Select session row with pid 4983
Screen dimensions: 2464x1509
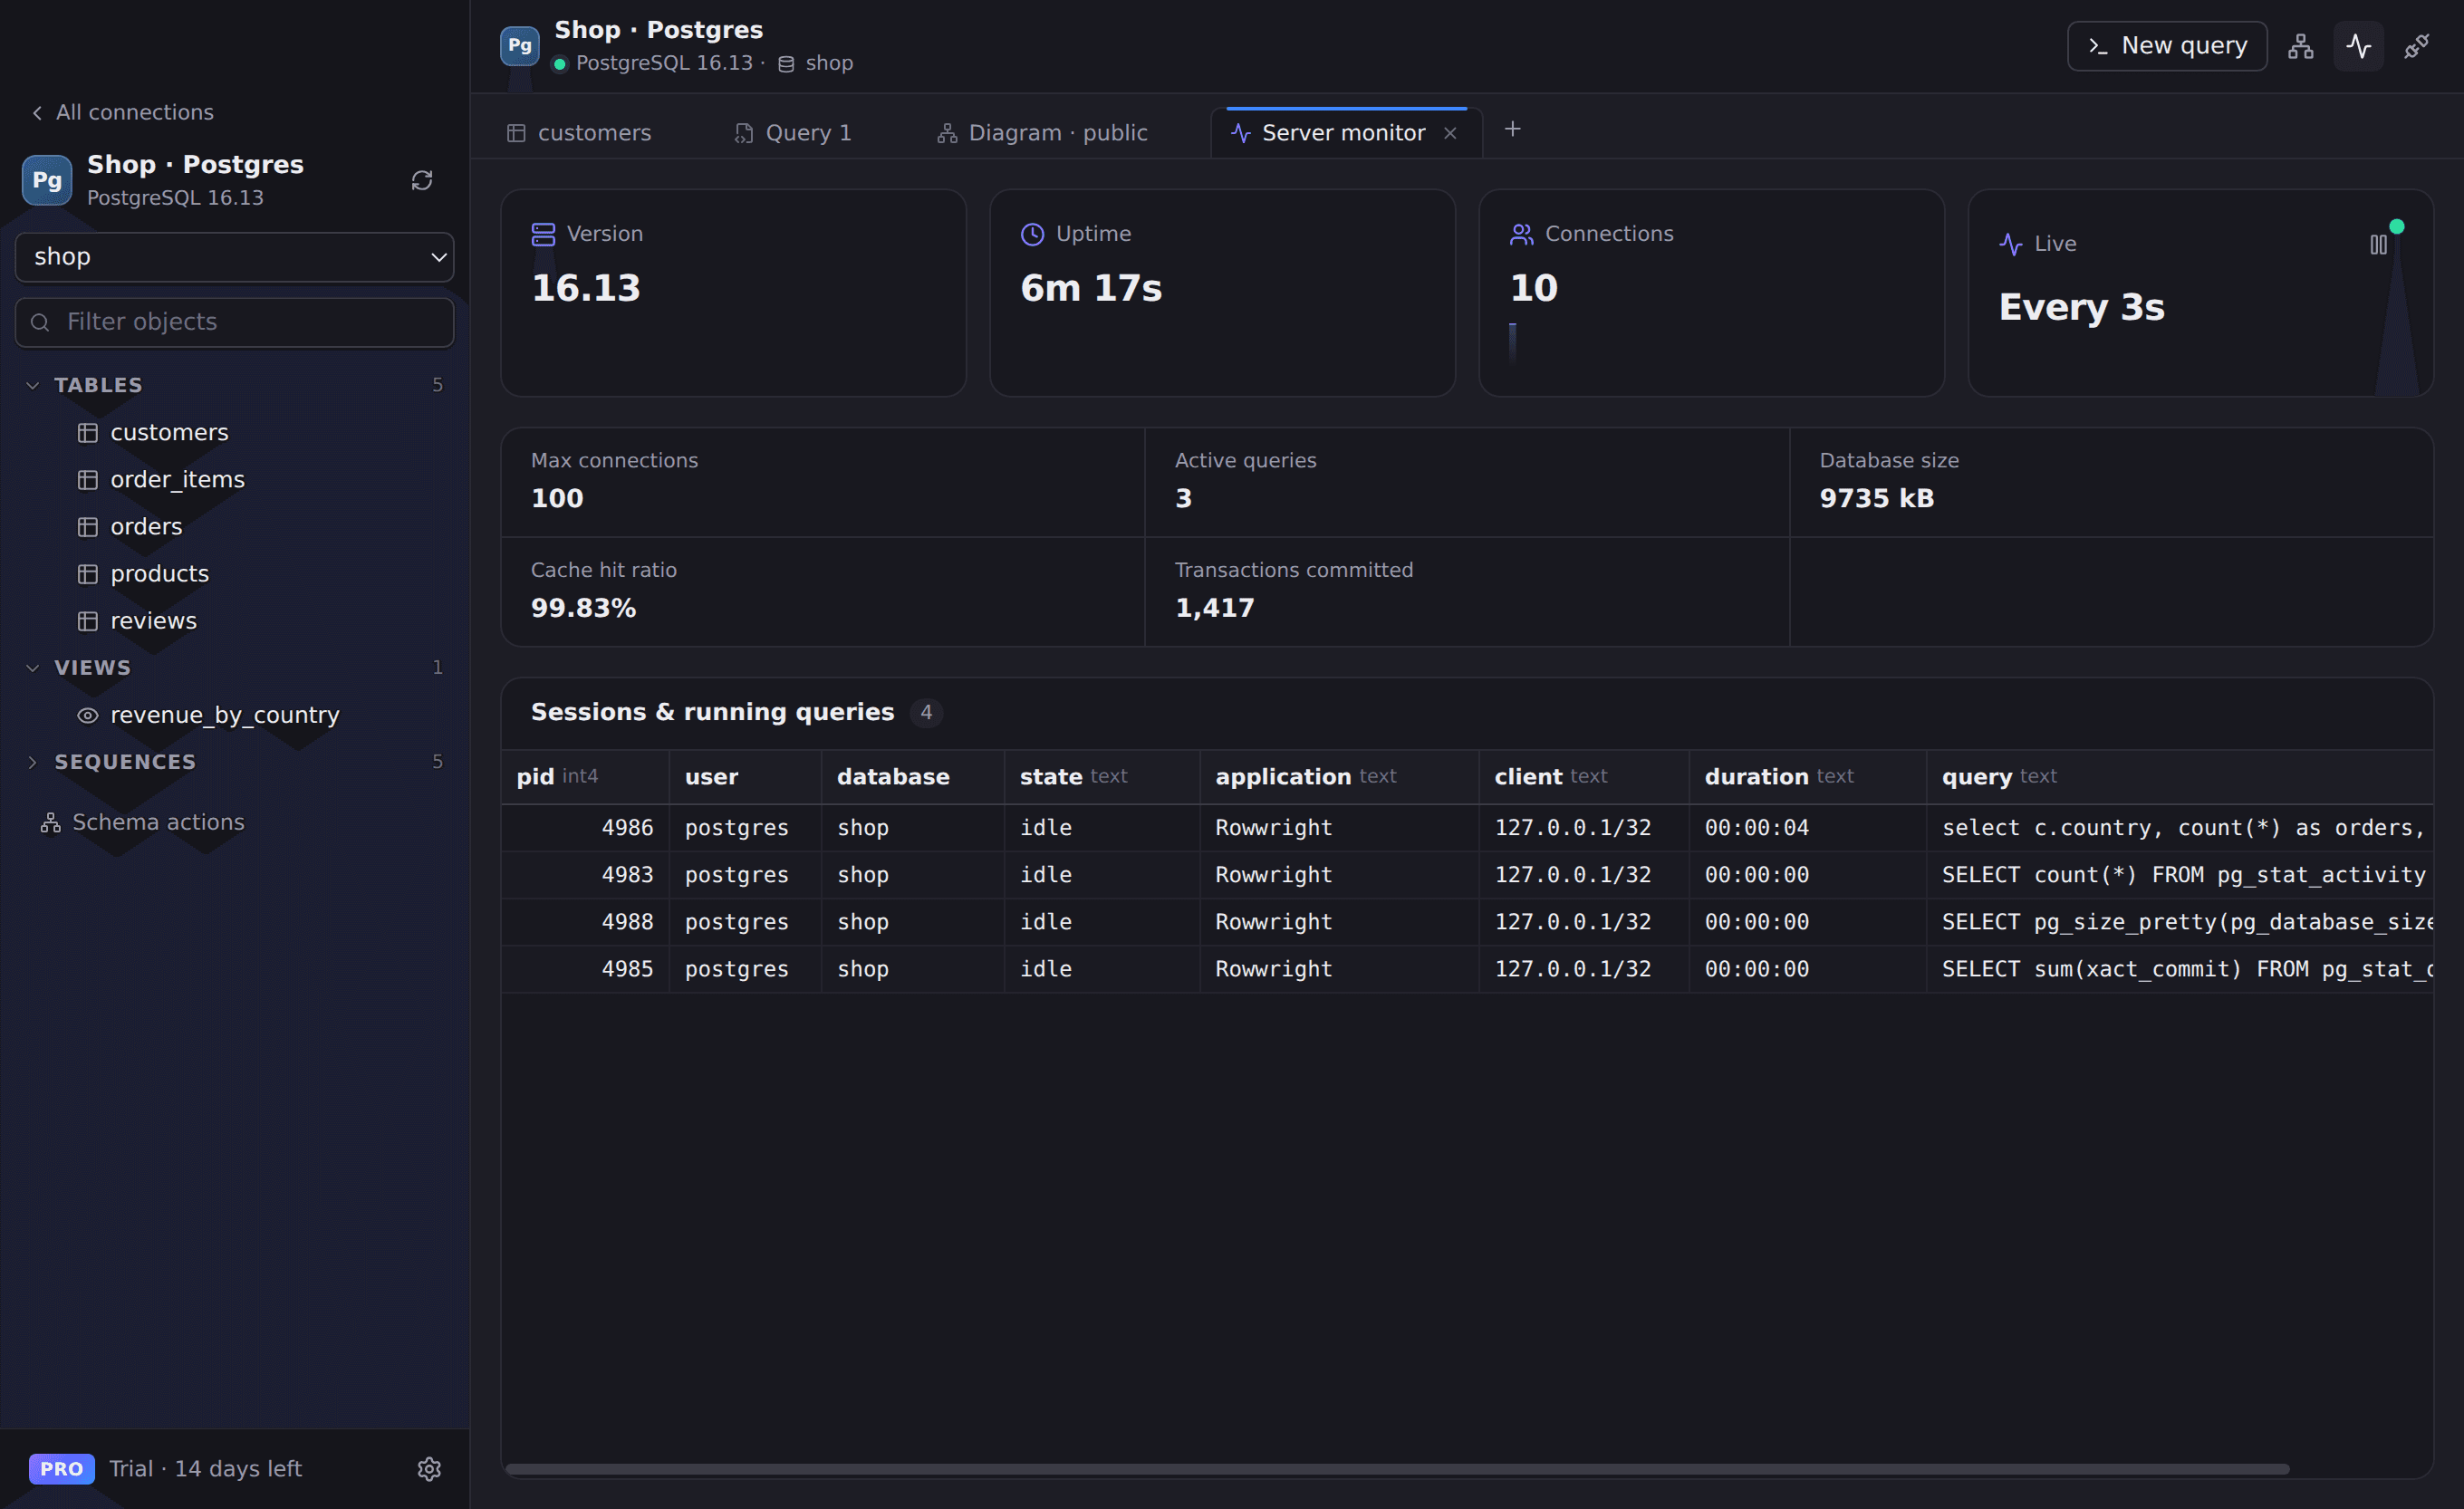click(1467, 874)
